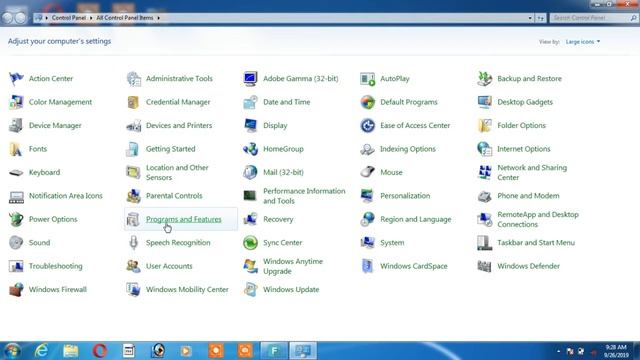Expand arrow after Control Panel breadcrumb
The height and width of the screenshot is (360, 640).
point(91,18)
